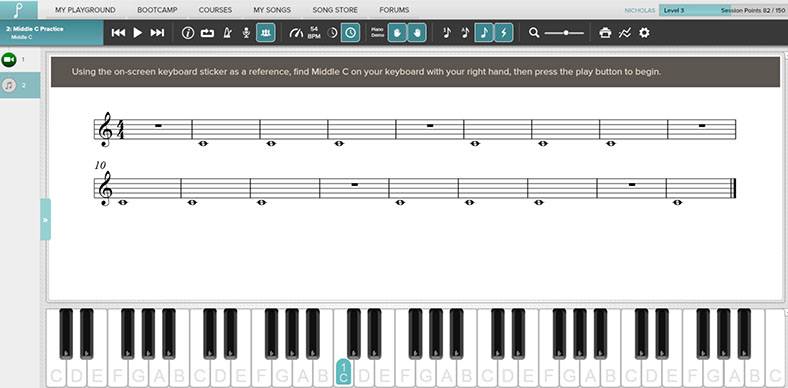
Task: Click the measure number 10 label
Action: [x=100, y=165]
